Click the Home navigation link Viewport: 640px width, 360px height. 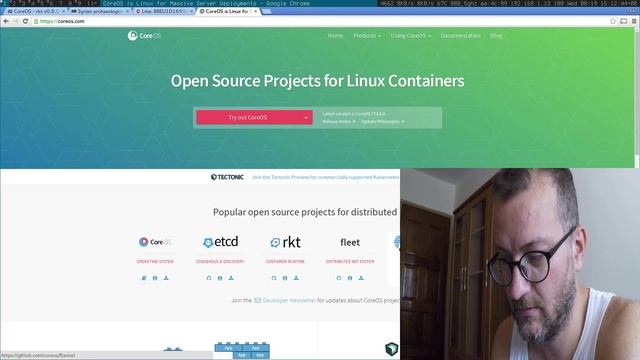(335, 36)
